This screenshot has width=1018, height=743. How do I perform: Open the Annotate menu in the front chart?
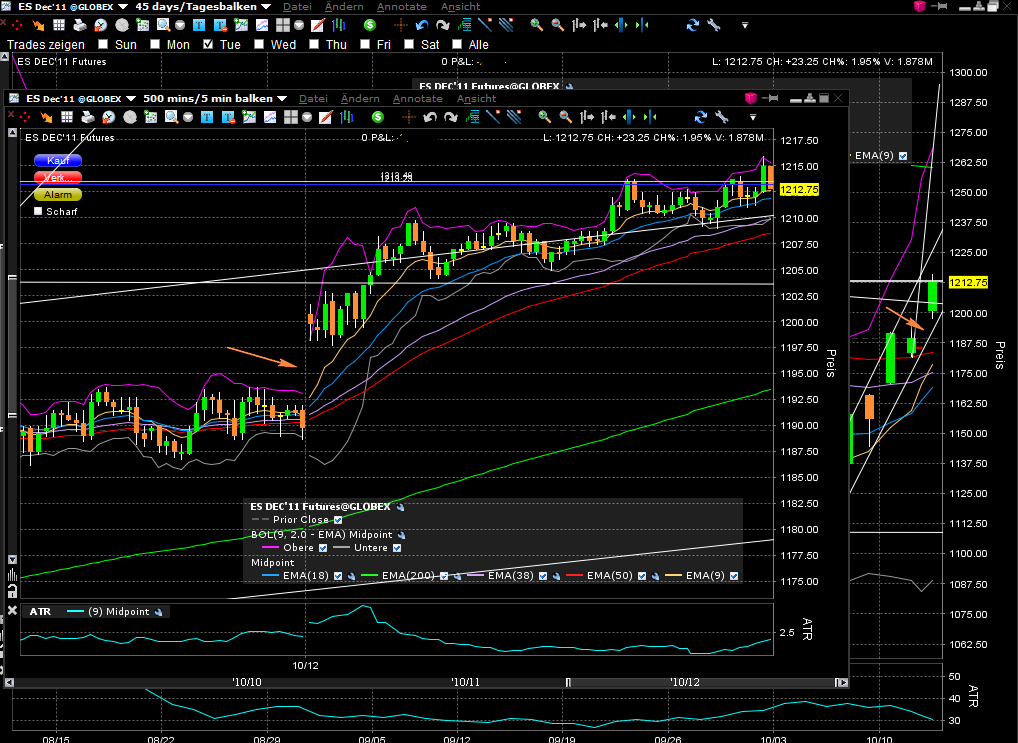click(417, 99)
